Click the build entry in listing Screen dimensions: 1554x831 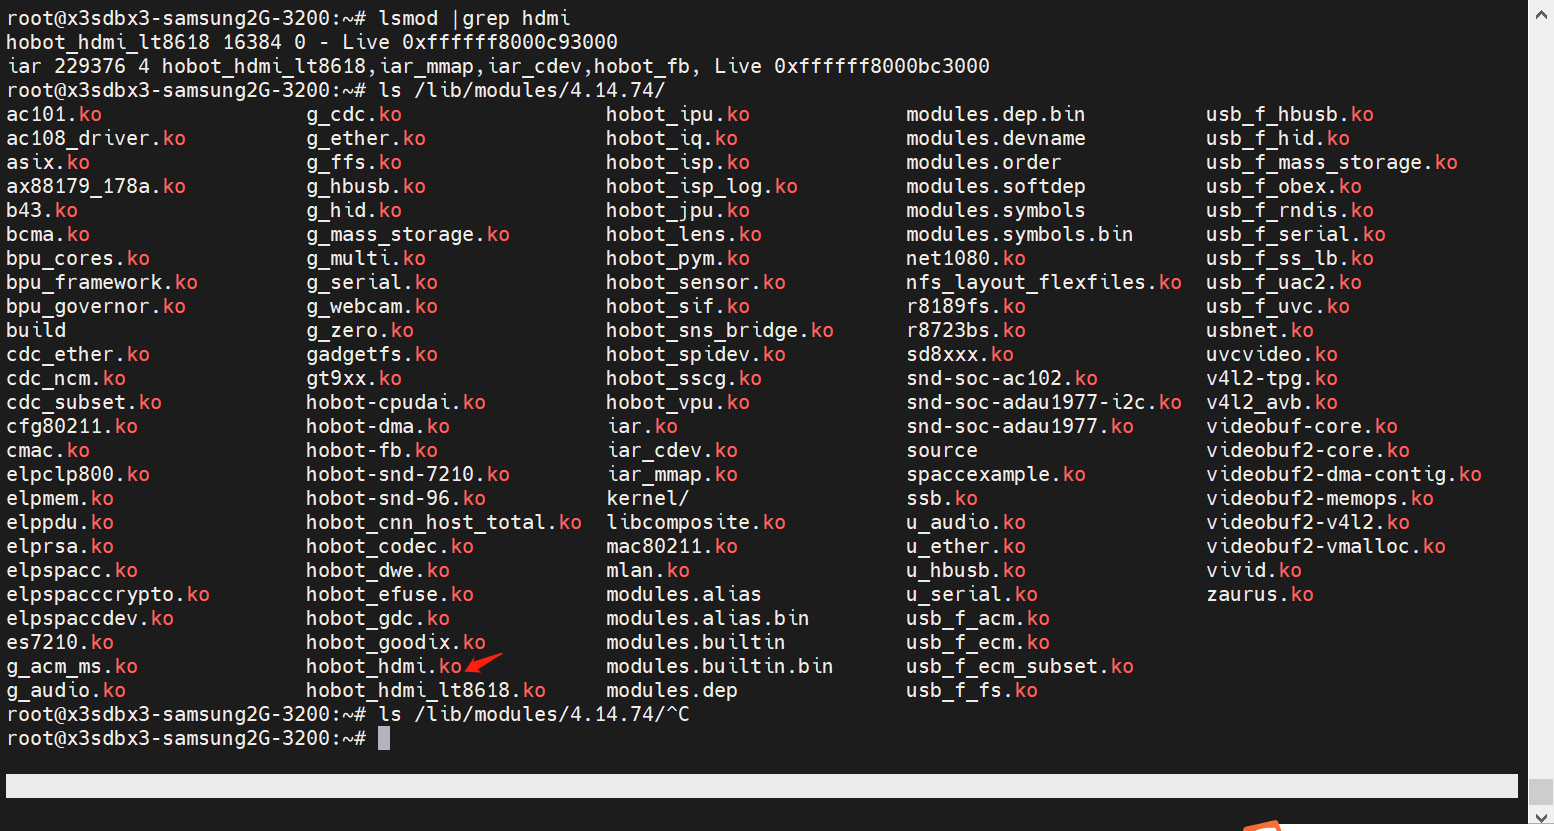tap(36, 331)
